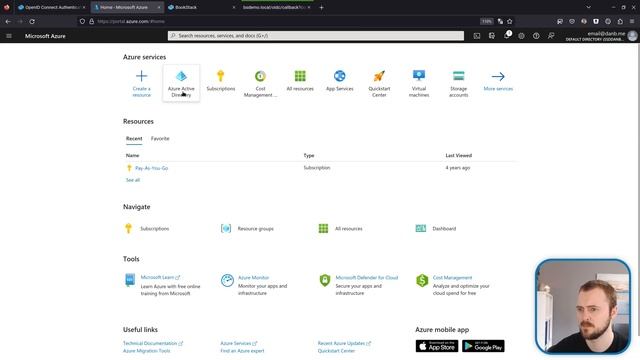Screen dimensions: 640x360
Task: Open Azure Active Directory service
Action: pyautogui.click(x=181, y=83)
